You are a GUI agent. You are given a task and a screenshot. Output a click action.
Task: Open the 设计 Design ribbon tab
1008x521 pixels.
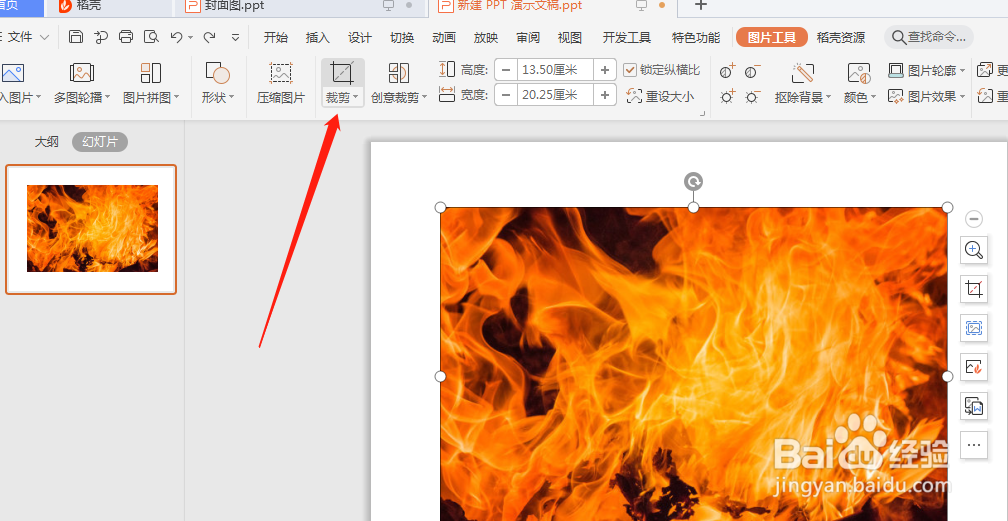(360, 37)
